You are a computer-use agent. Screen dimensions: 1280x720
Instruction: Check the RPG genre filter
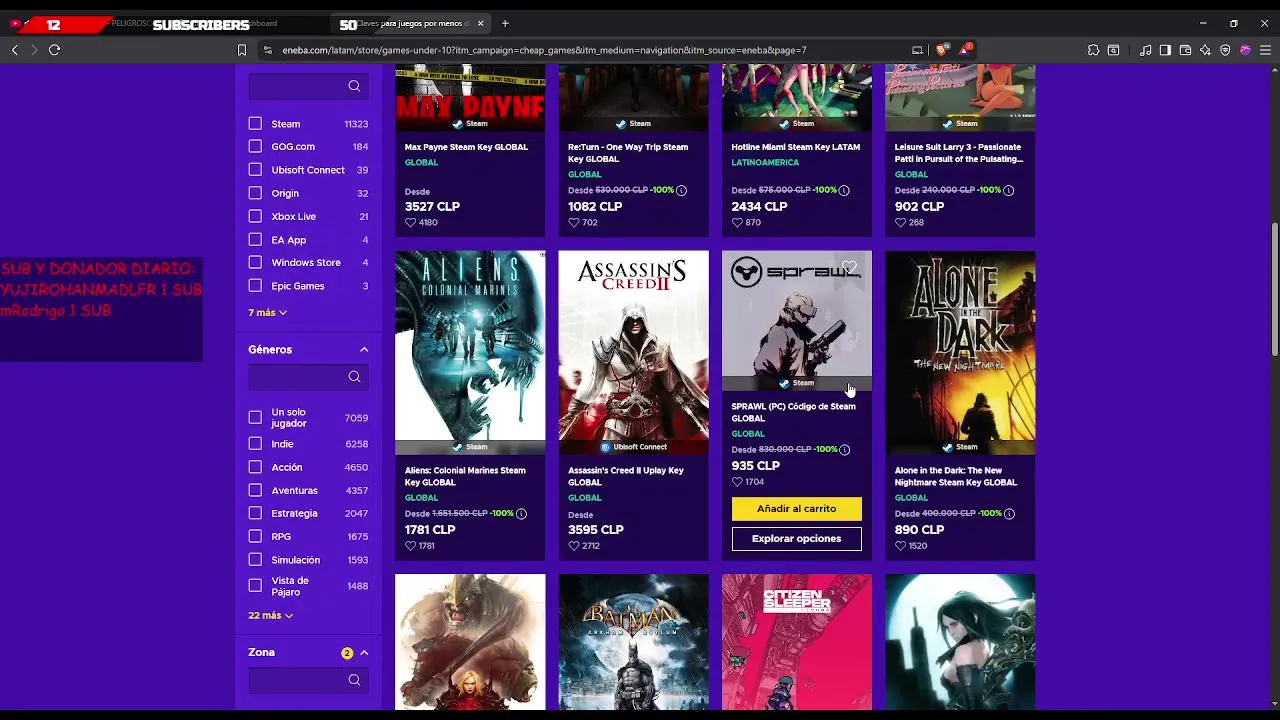tap(255, 537)
